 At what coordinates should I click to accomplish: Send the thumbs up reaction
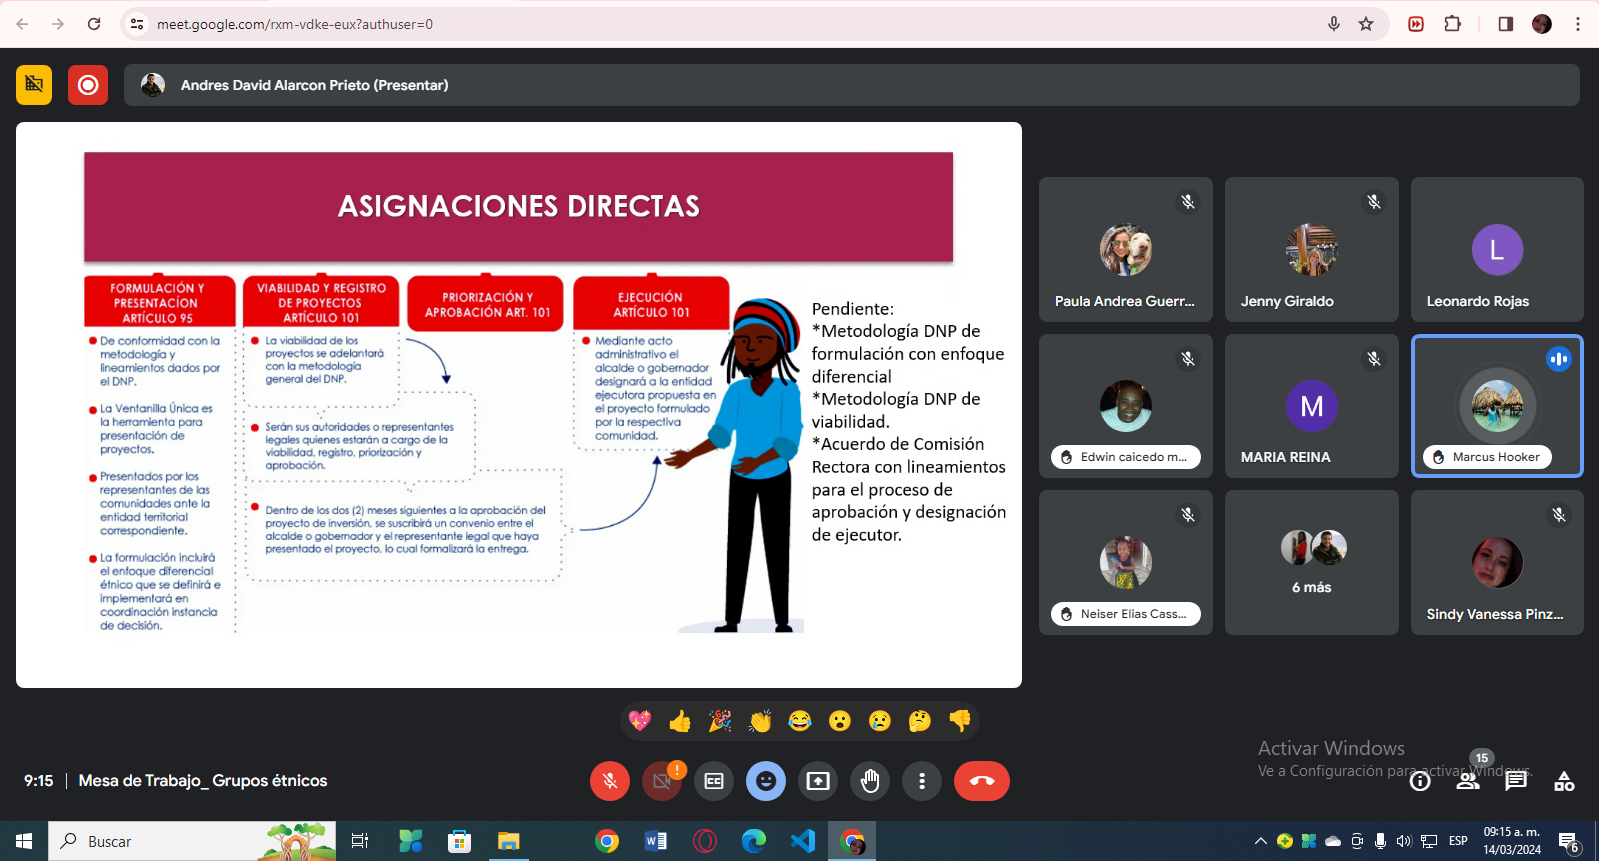pos(680,720)
